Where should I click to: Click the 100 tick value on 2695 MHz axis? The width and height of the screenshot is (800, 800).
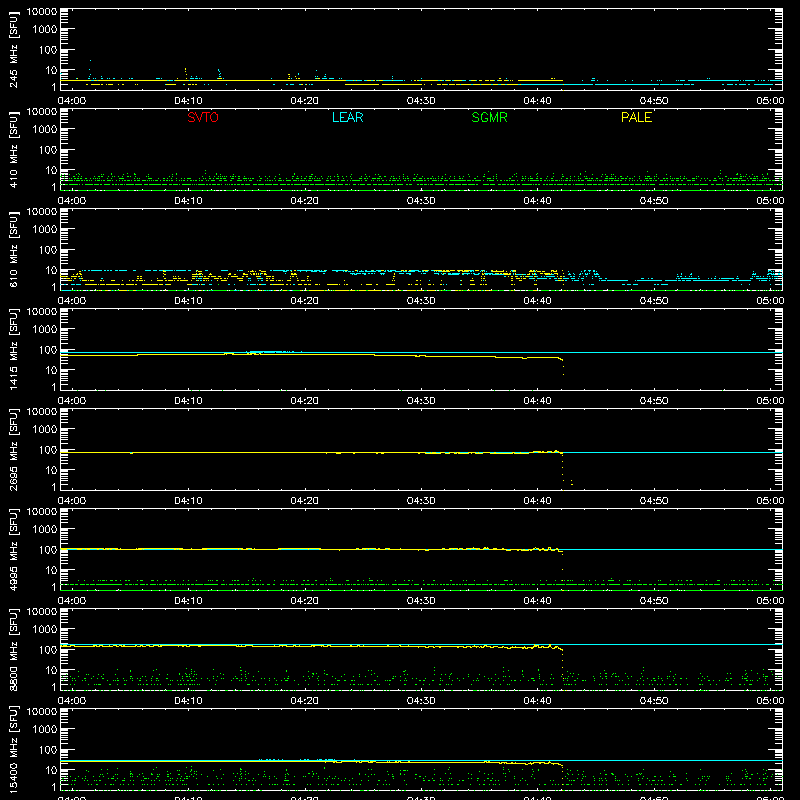click(x=48, y=450)
